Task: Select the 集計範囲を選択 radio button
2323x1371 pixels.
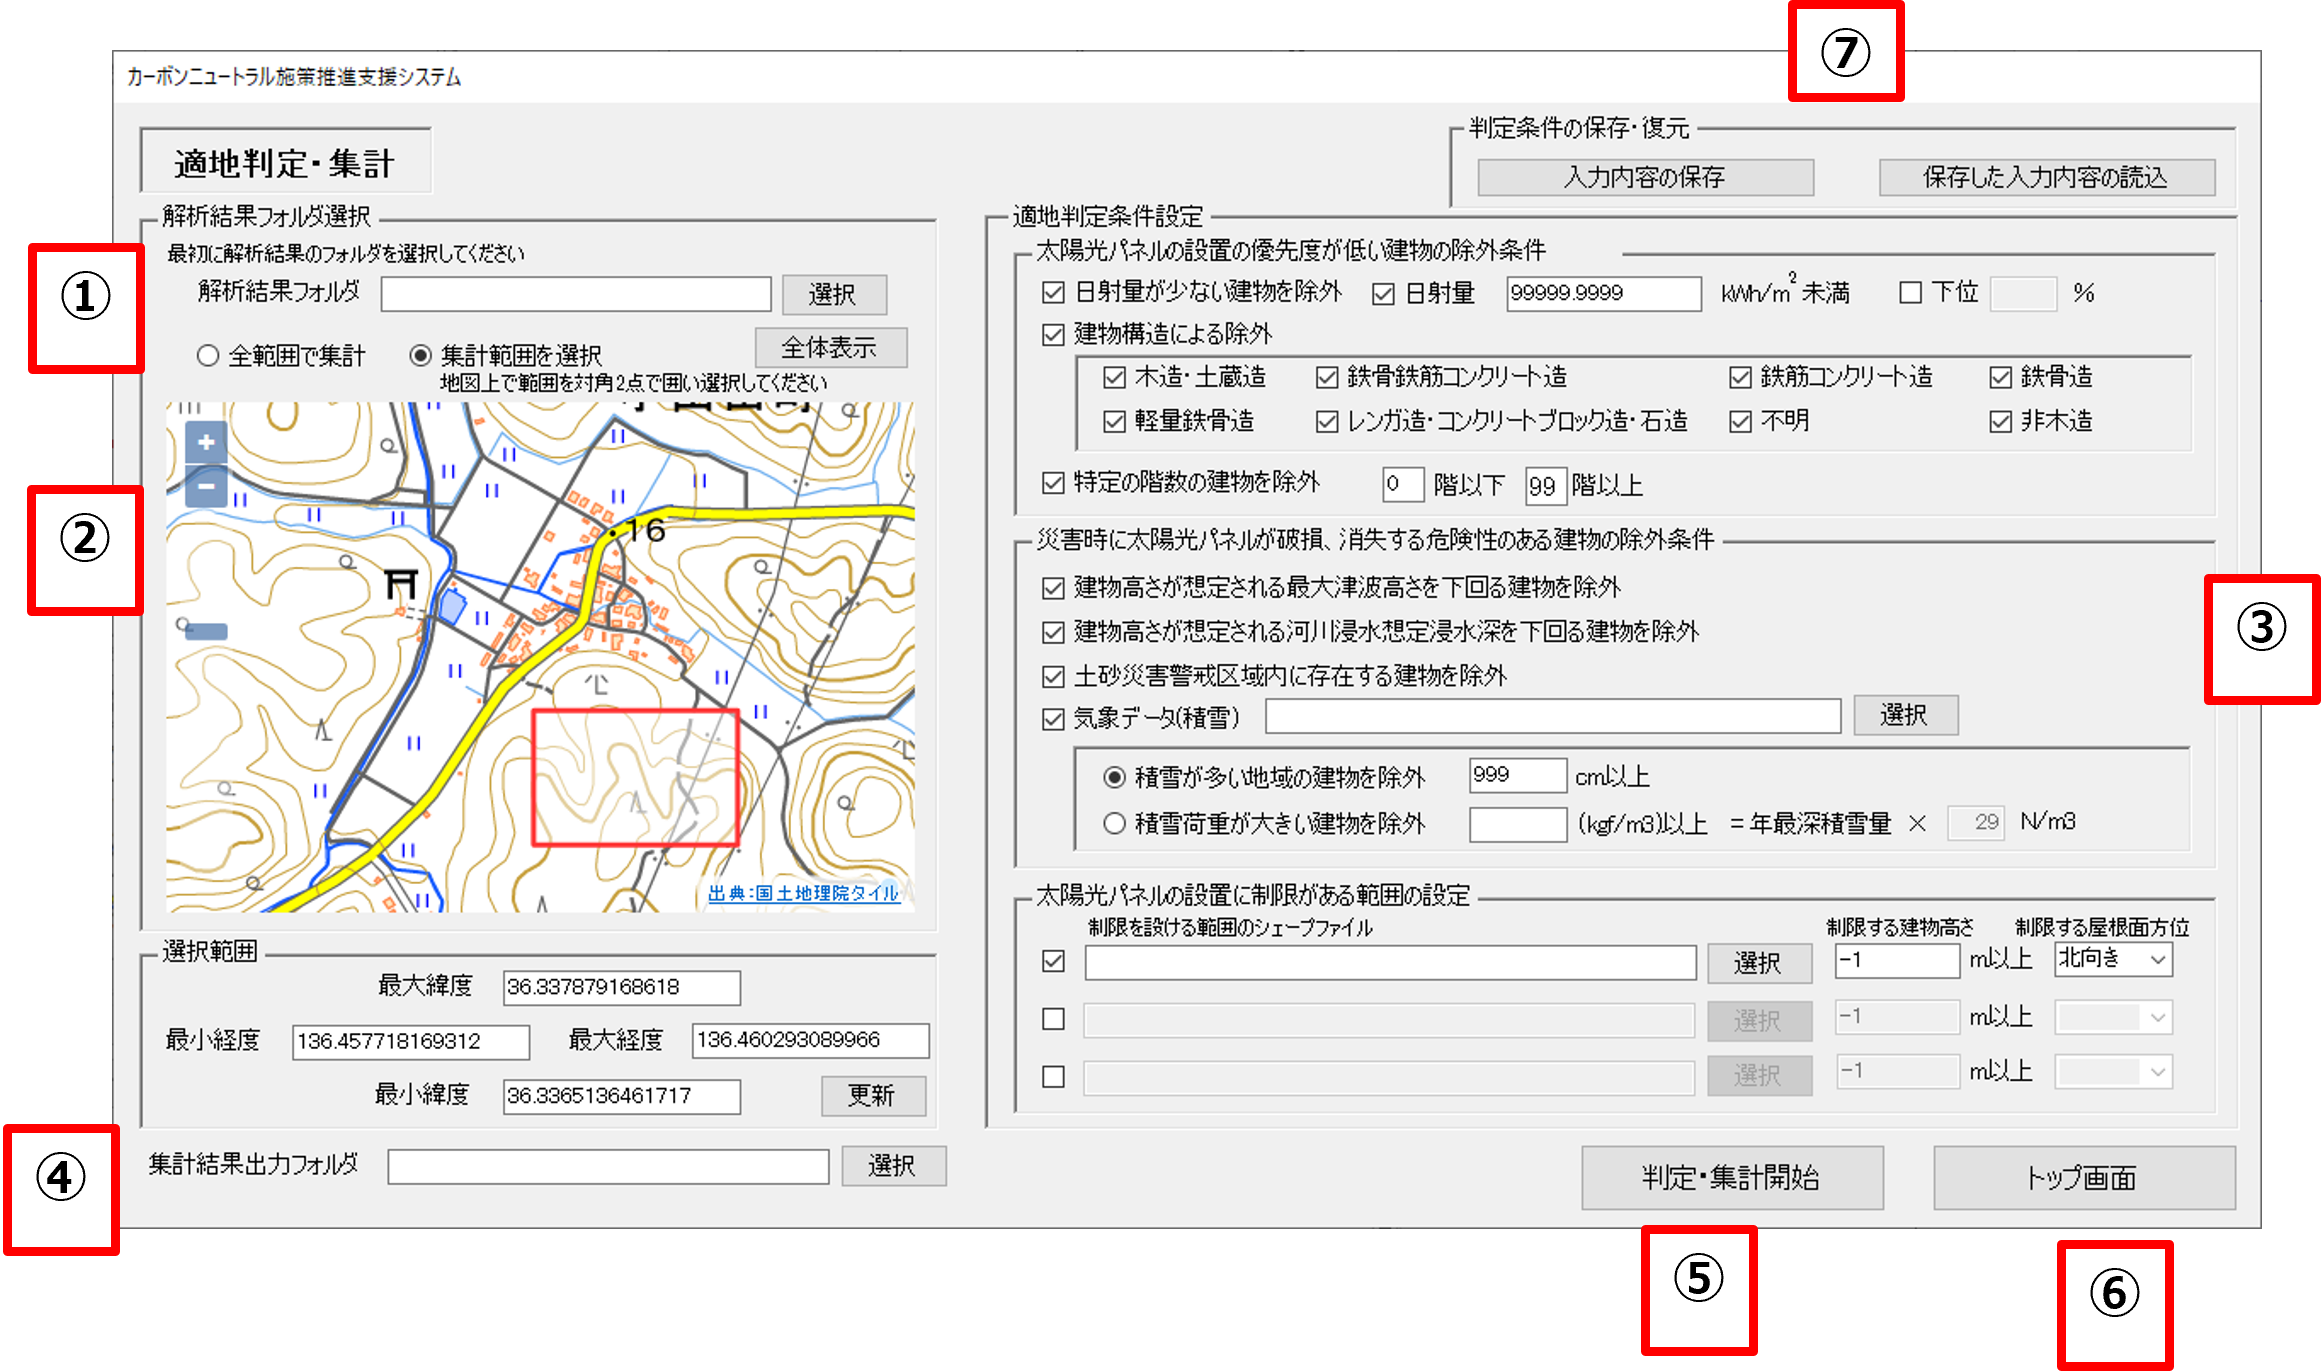Action: click(x=421, y=356)
